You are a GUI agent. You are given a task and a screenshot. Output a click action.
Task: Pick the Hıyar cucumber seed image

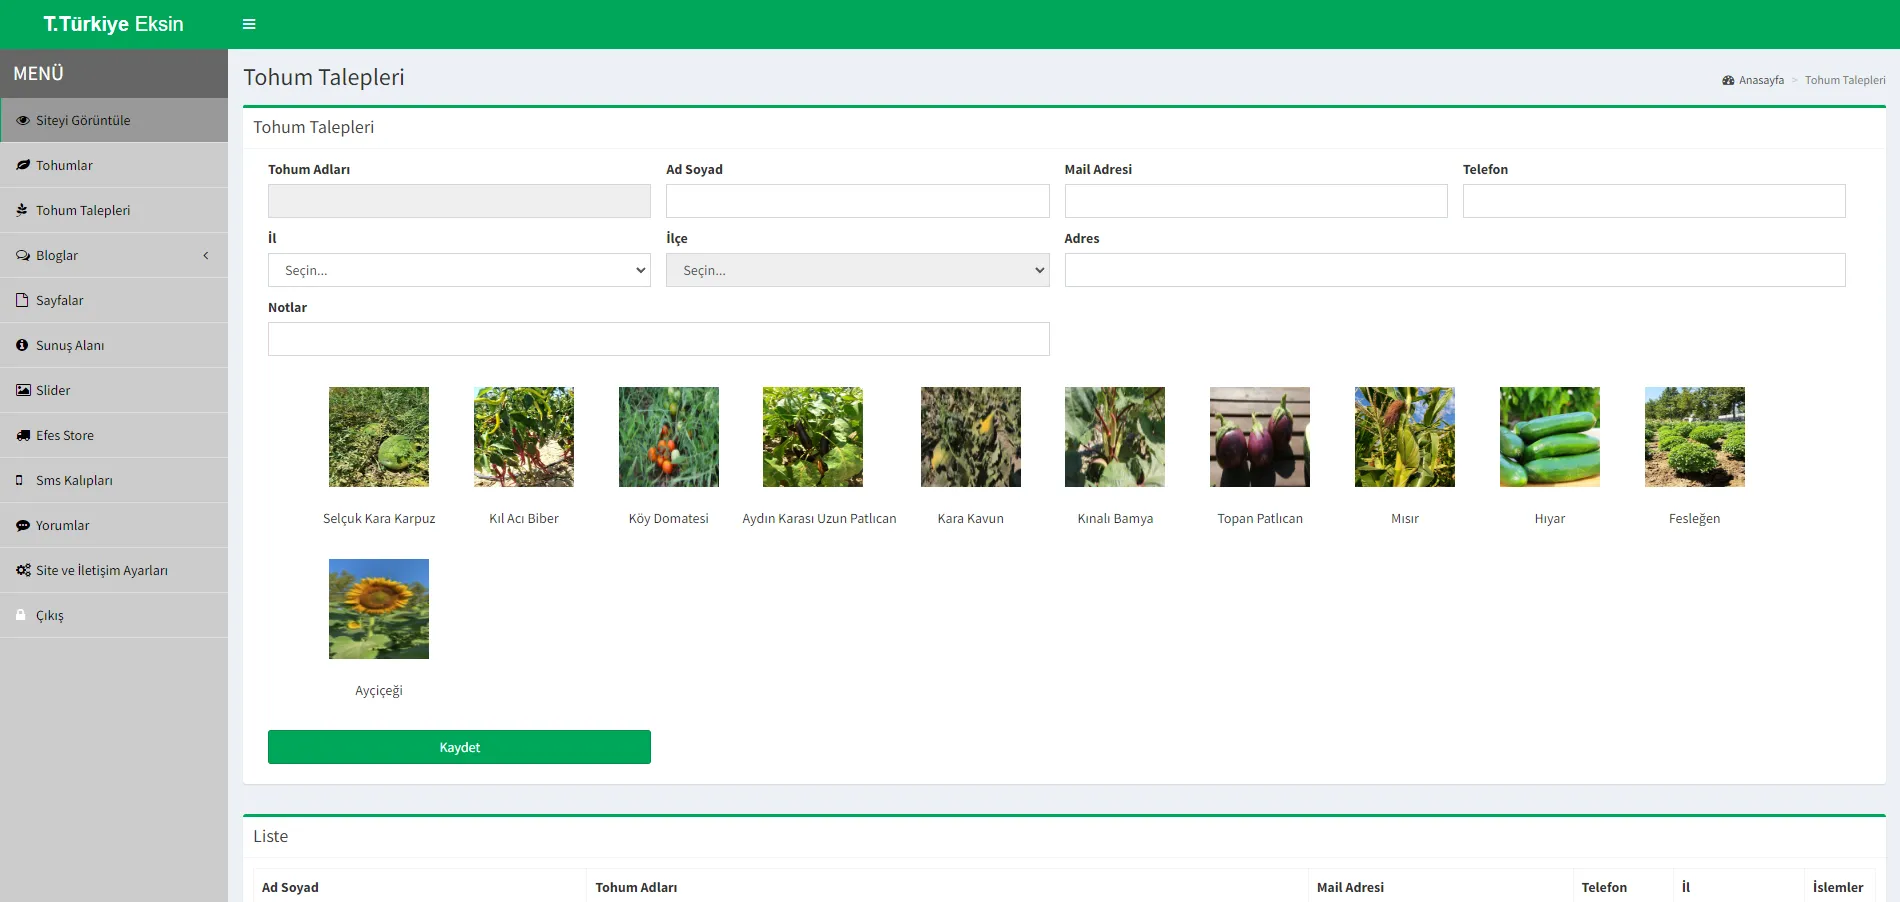coord(1549,437)
